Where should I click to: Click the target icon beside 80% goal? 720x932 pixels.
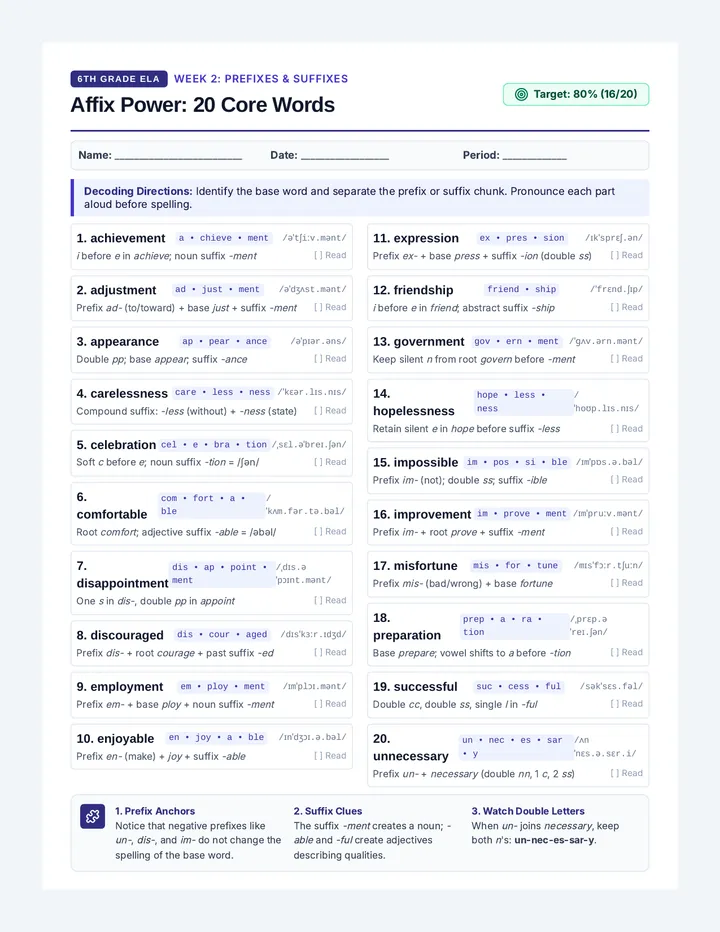coord(521,95)
